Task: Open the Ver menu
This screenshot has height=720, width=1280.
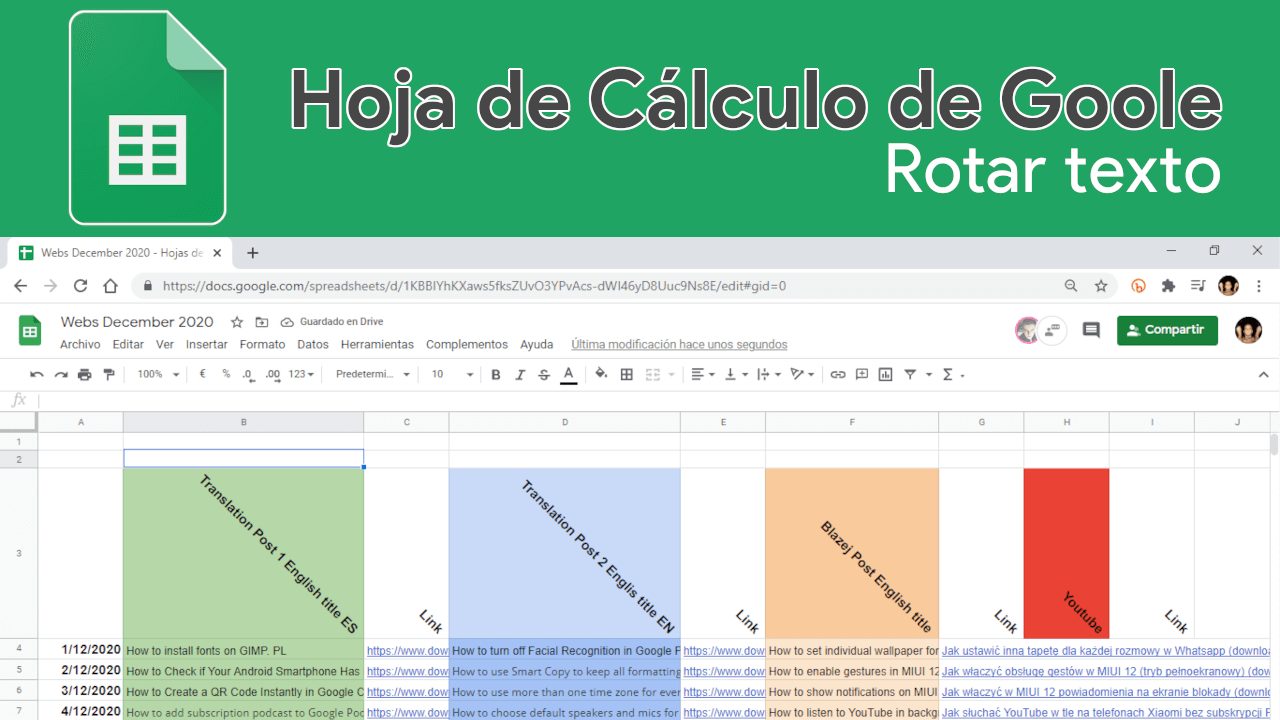Action: [165, 344]
